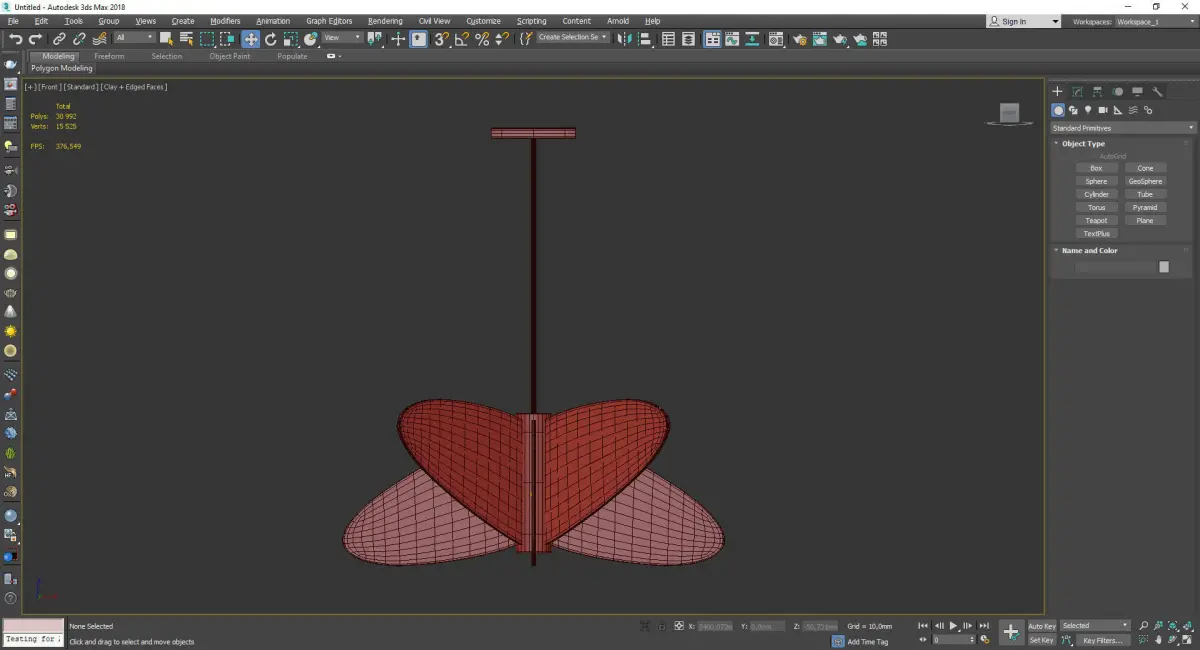This screenshot has width=1200, height=650.
Task: Click the Polygon Modeling panel label
Action: [x=61, y=69]
